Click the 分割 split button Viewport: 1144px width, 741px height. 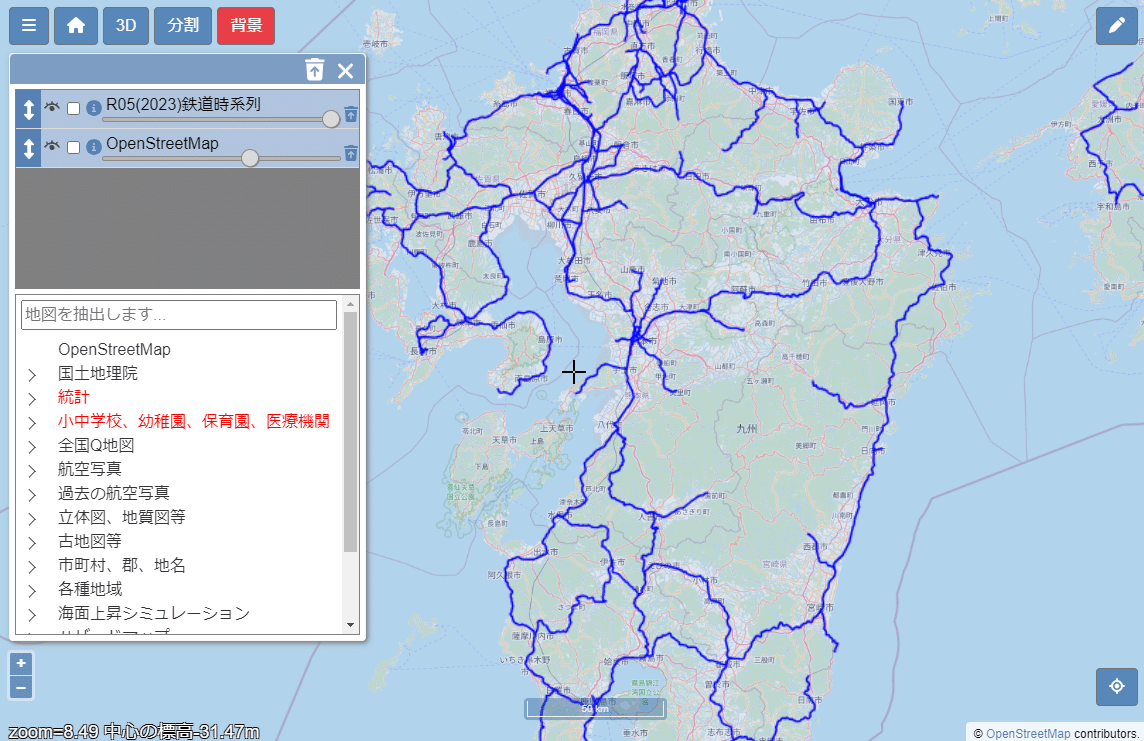pos(182,26)
